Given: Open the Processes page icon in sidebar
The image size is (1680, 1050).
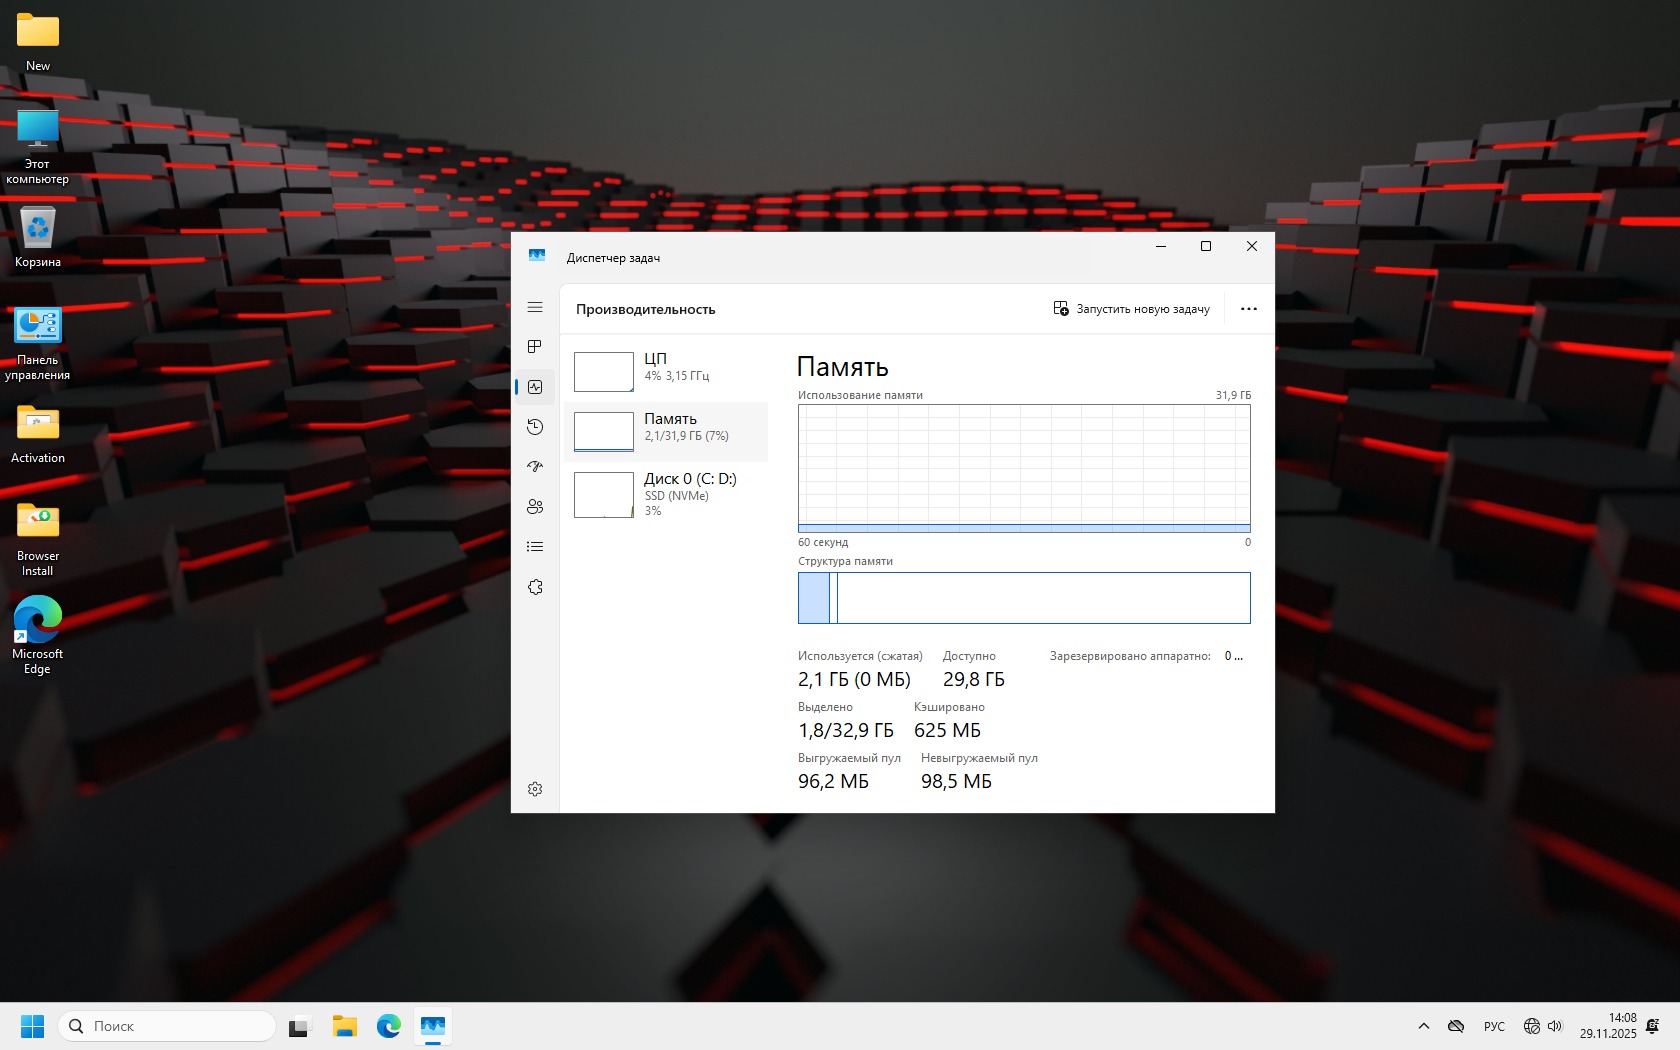Looking at the screenshot, I should 535,347.
